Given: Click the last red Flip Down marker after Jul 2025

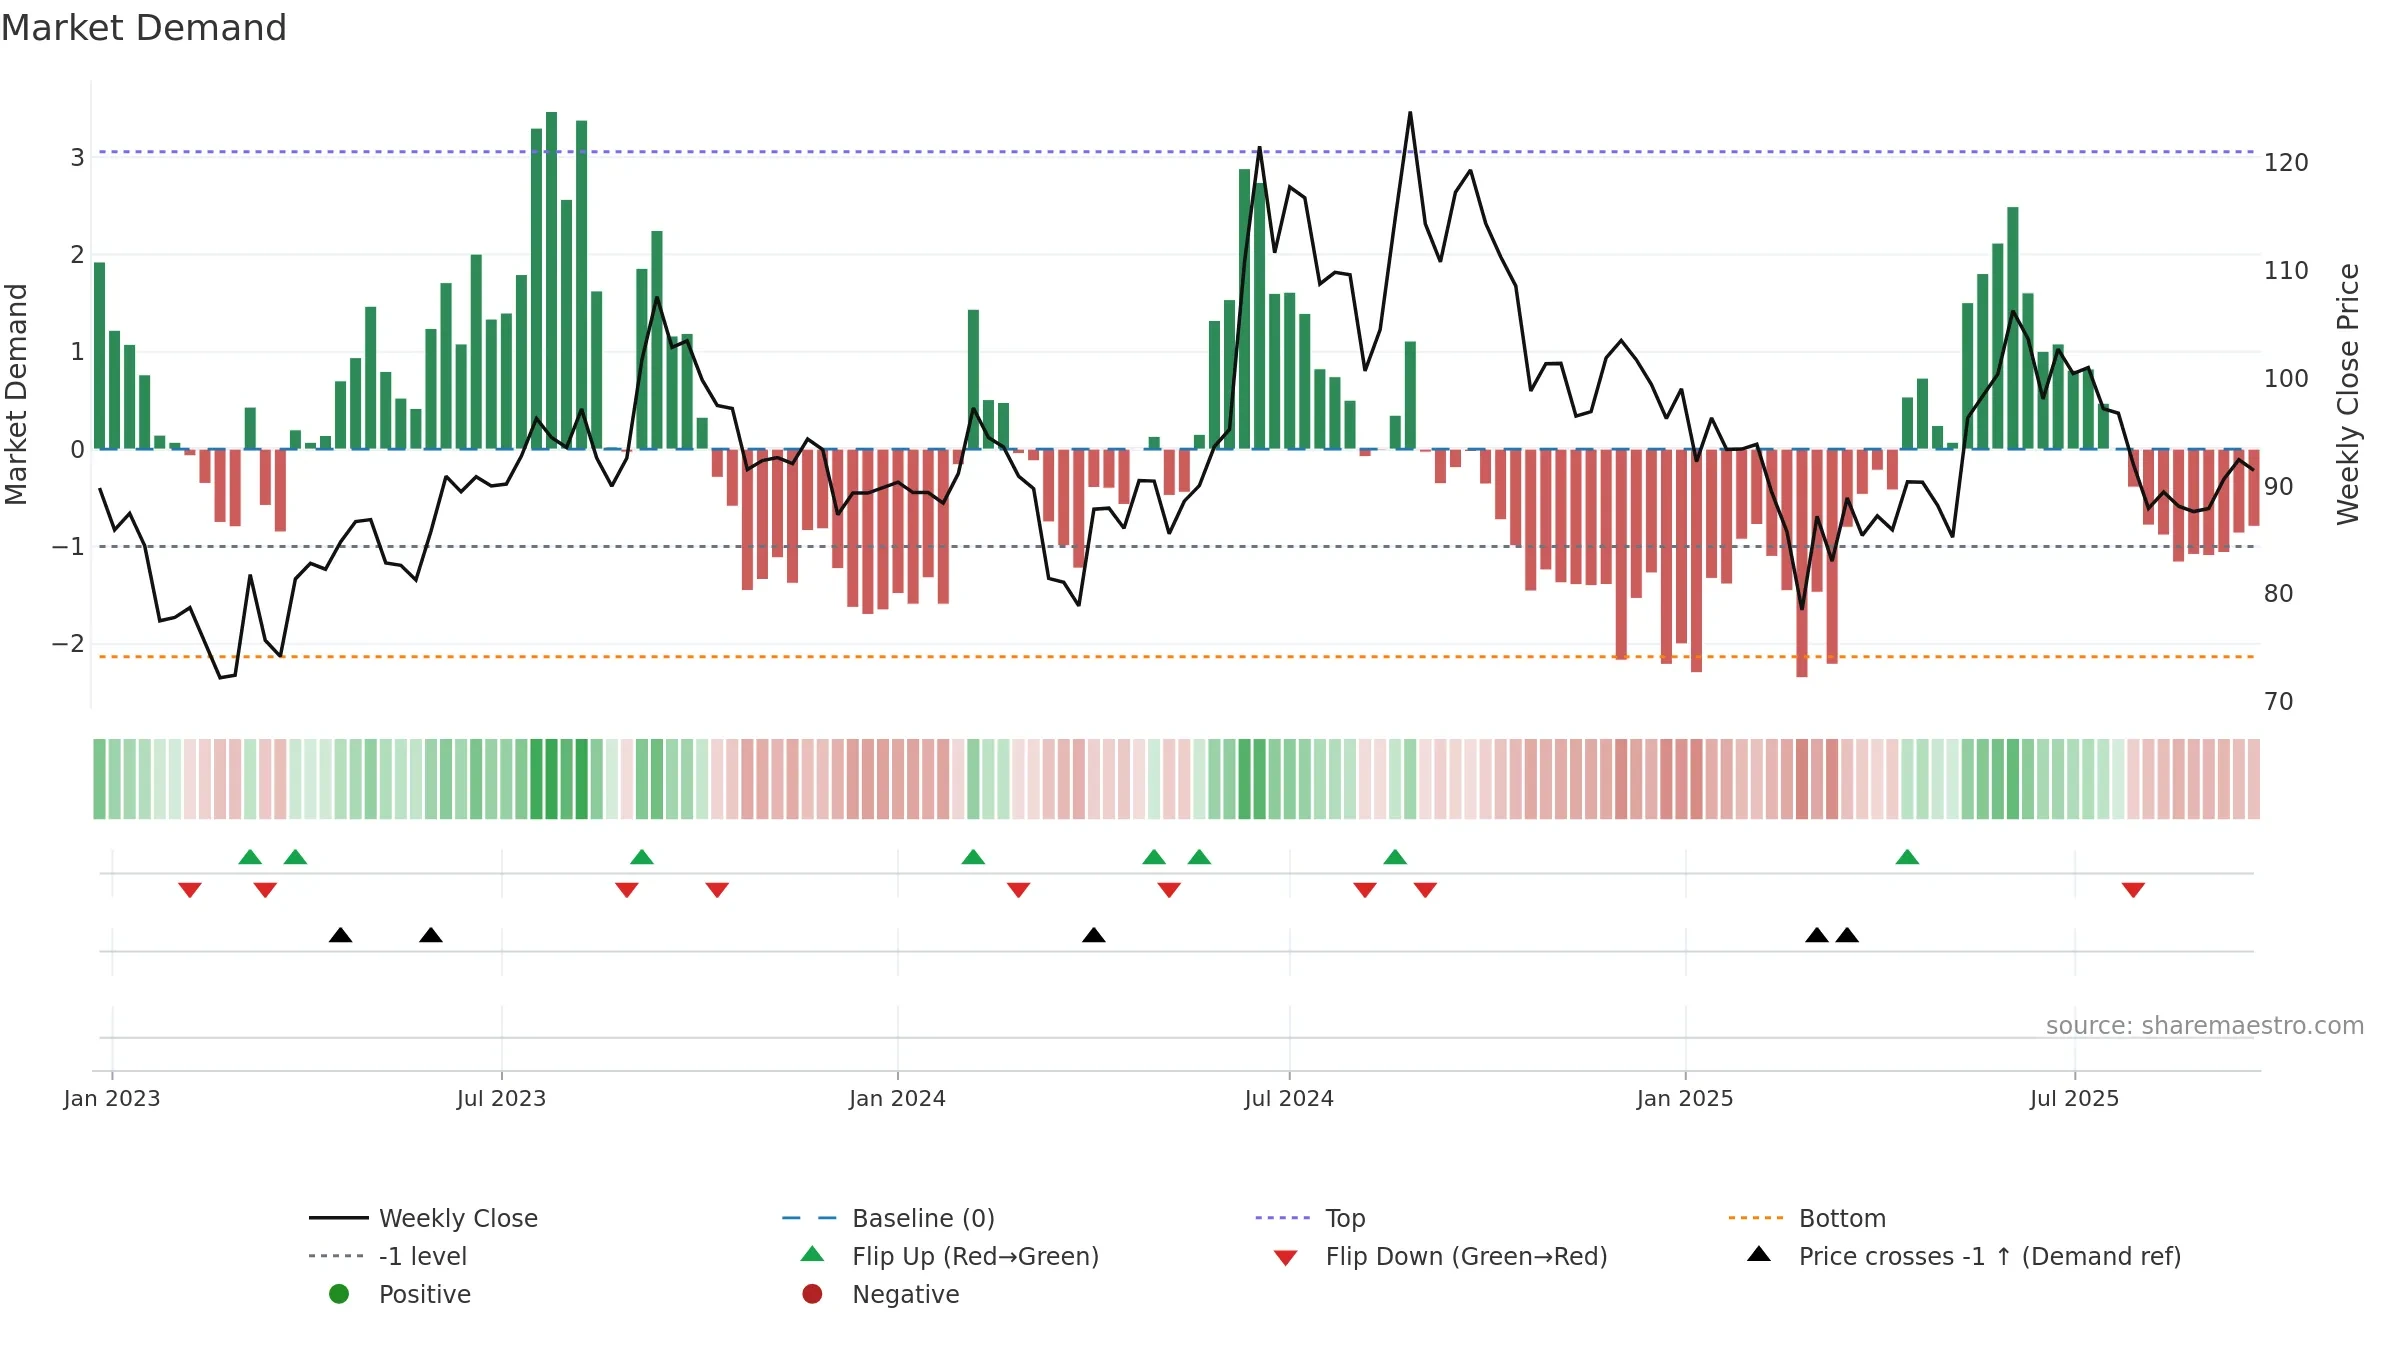Looking at the screenshot, I should (x=2133, y=890).
